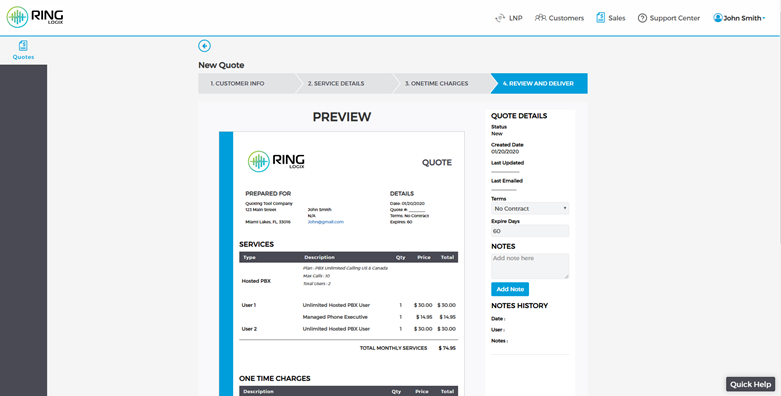This screenshot has width=781, height=396.
Task: Click the Expire Days field
Action: point(530,231)
